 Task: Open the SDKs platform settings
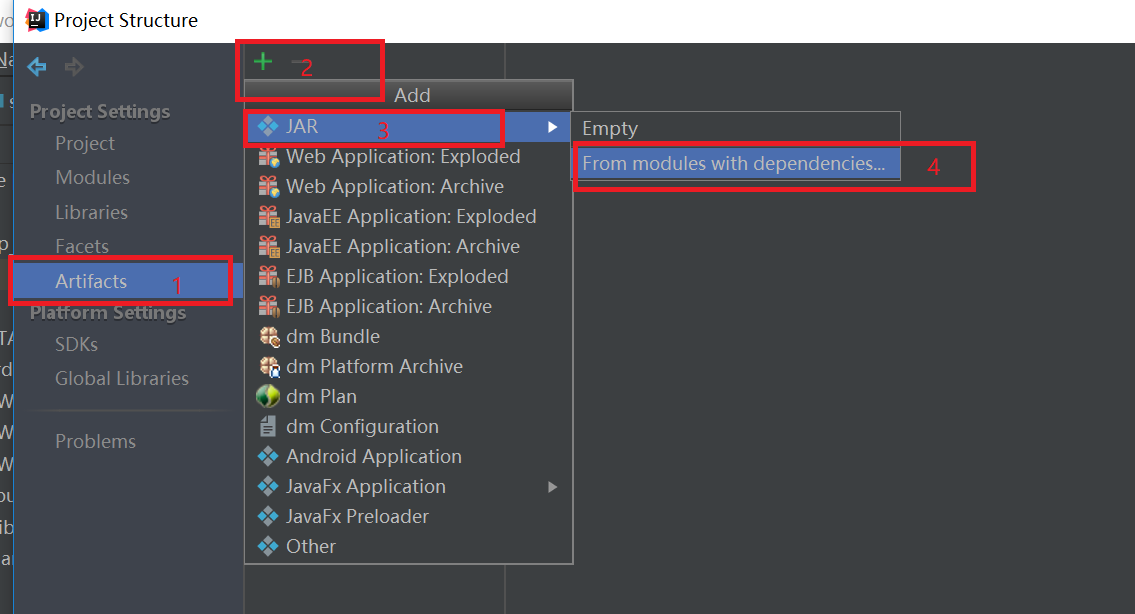point(76,344)
